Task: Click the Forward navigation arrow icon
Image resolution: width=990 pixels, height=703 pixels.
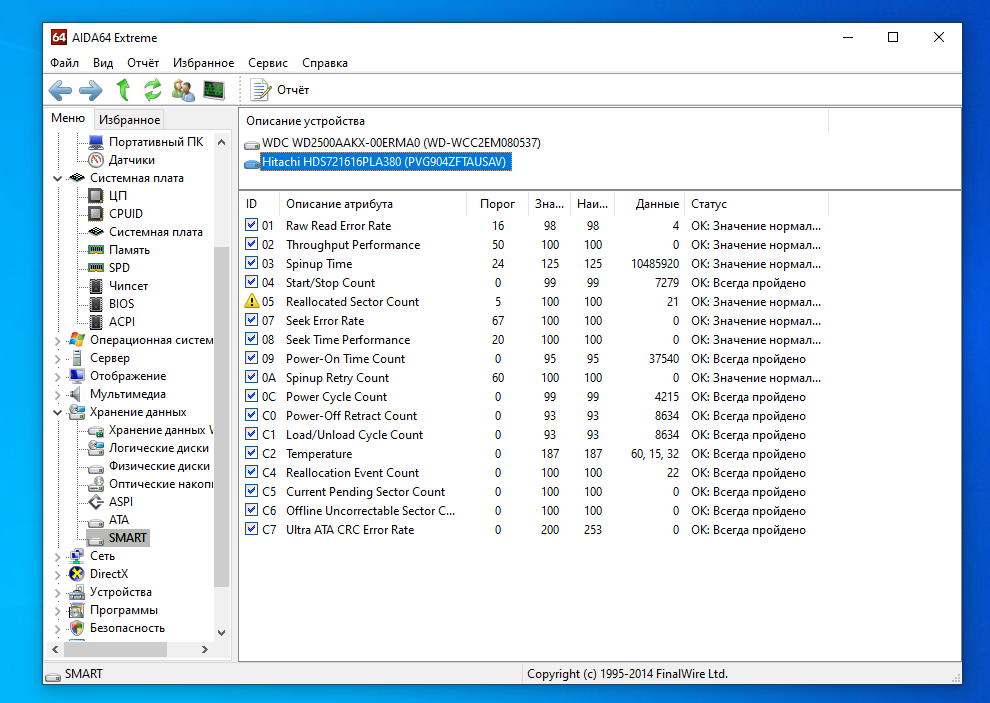Action: coord(91,90)
